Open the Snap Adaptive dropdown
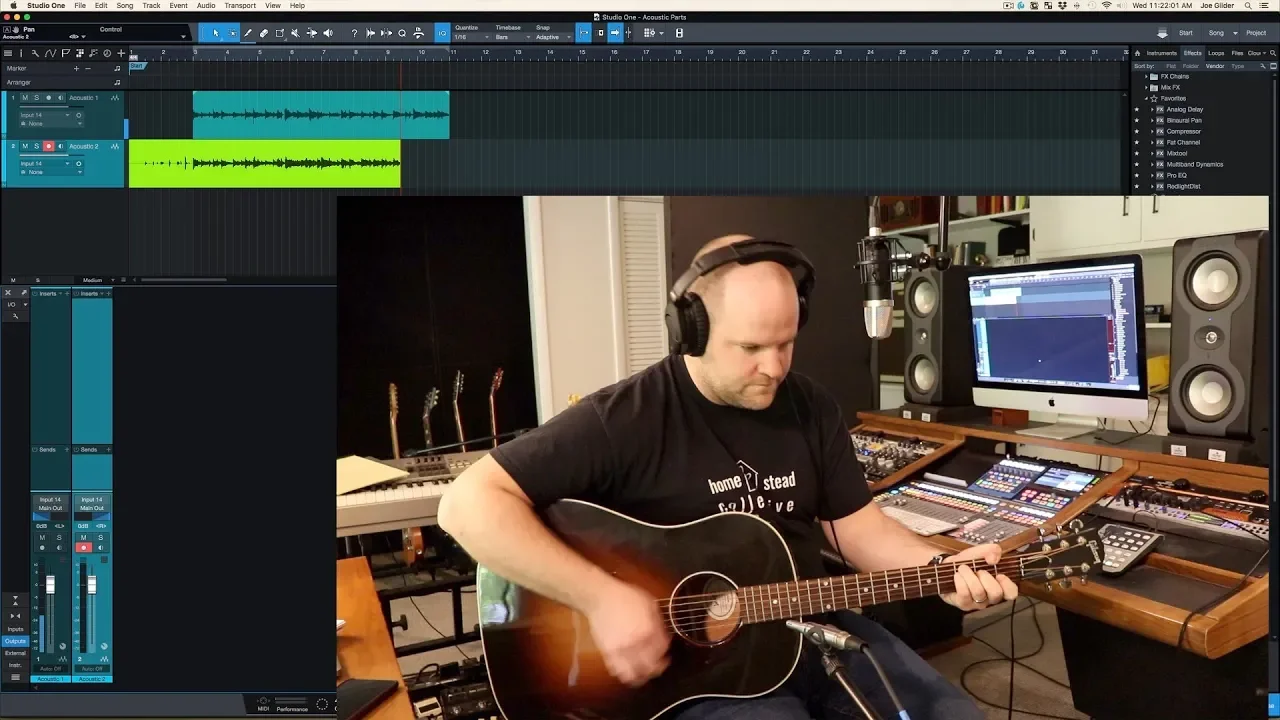 (x=552, y=37)
